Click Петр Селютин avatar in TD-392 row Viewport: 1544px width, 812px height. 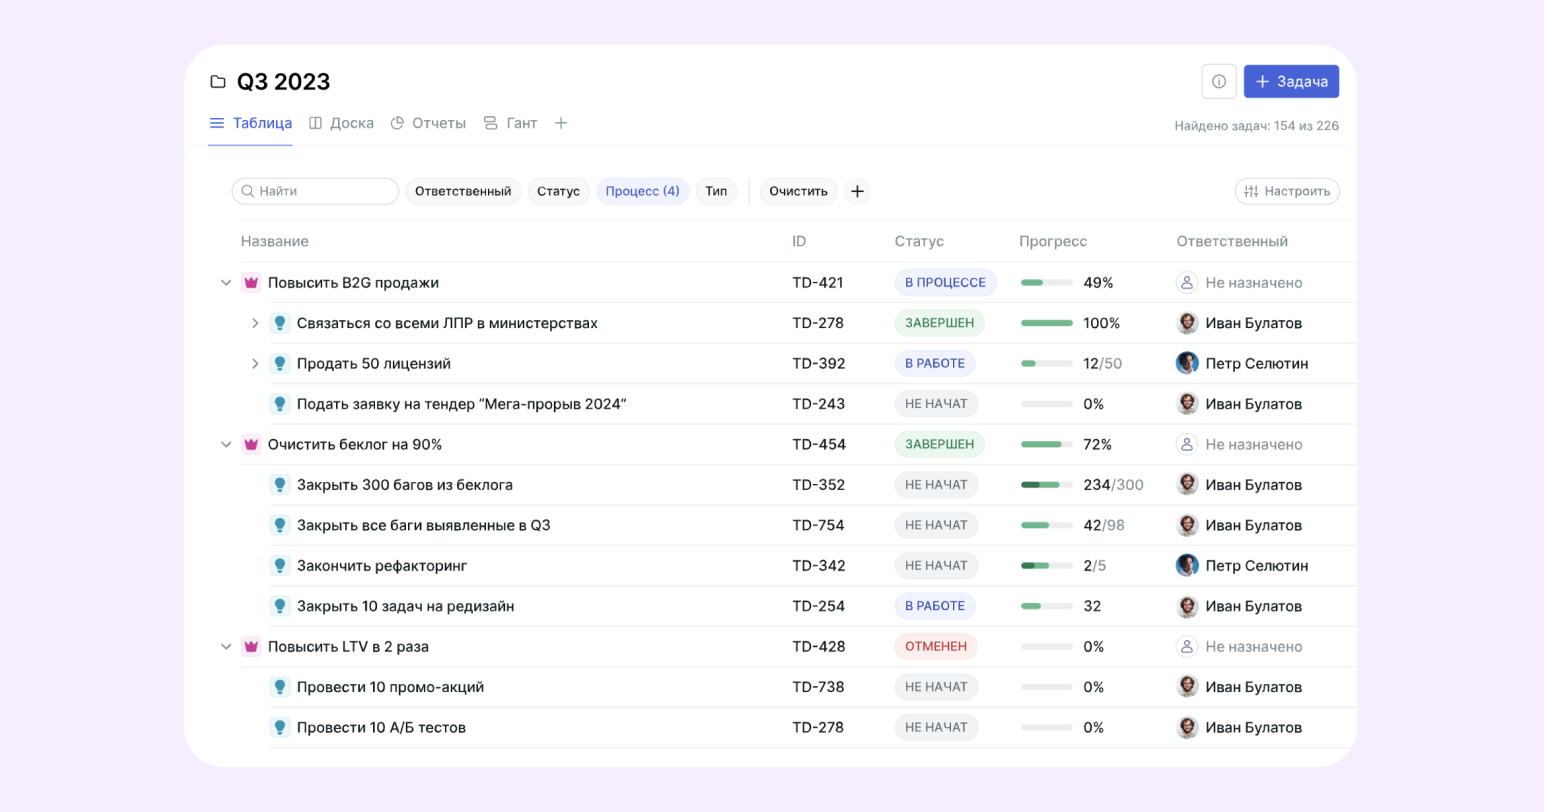tap(1187, 364)
